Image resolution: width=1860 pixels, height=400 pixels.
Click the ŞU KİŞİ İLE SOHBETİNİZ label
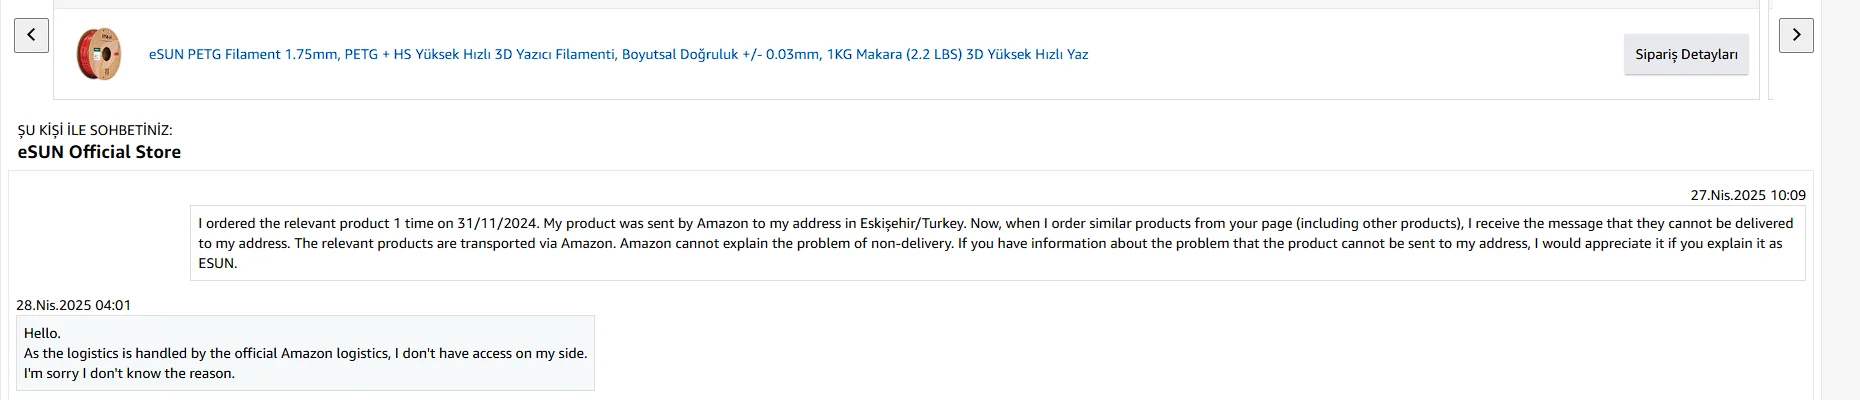(95, 130)
